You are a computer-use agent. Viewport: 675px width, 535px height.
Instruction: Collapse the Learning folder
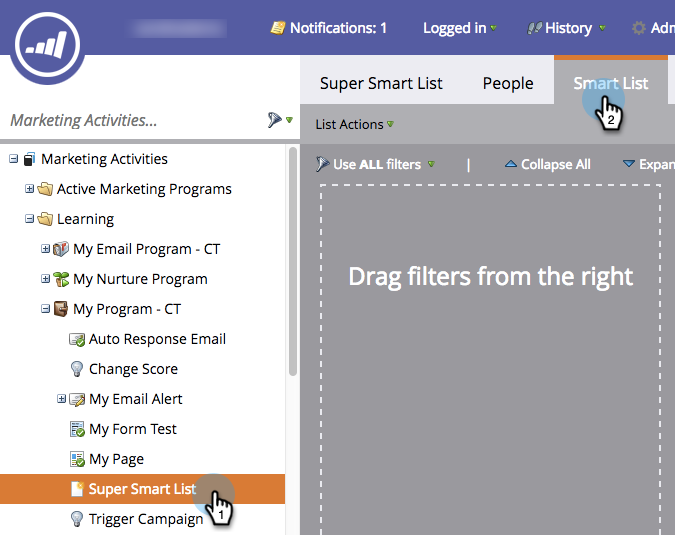point(29,219)
